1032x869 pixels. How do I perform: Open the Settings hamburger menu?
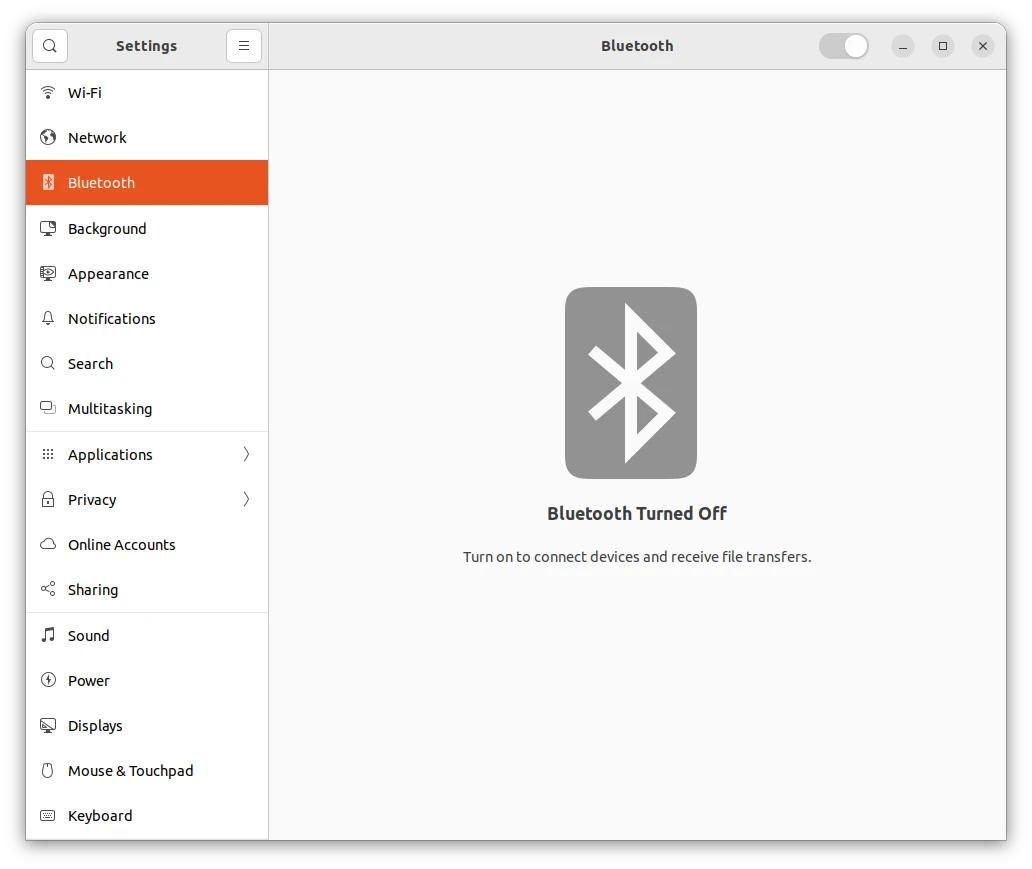click(244, 46)
